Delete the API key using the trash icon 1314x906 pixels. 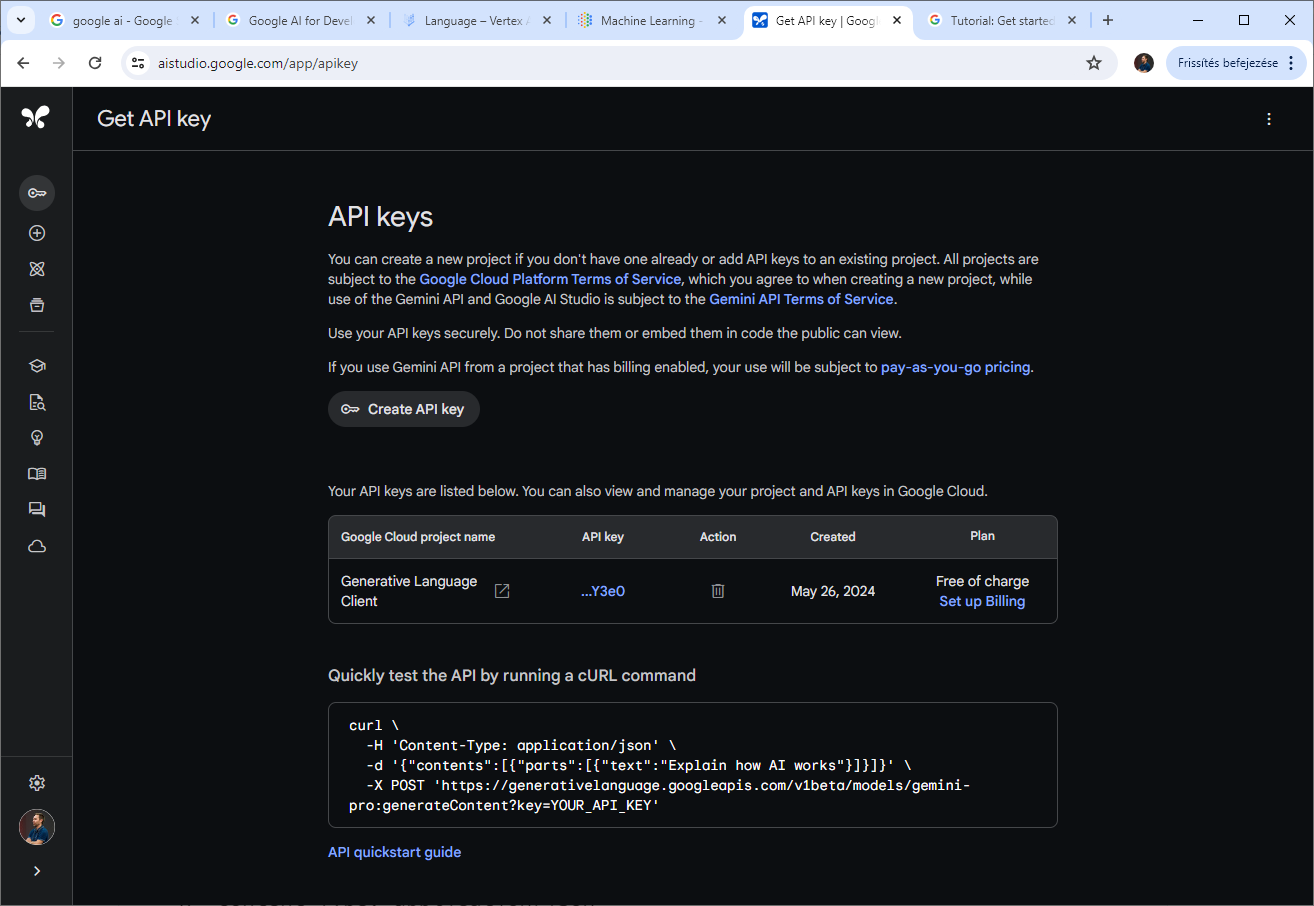click(x=718, y=591)
